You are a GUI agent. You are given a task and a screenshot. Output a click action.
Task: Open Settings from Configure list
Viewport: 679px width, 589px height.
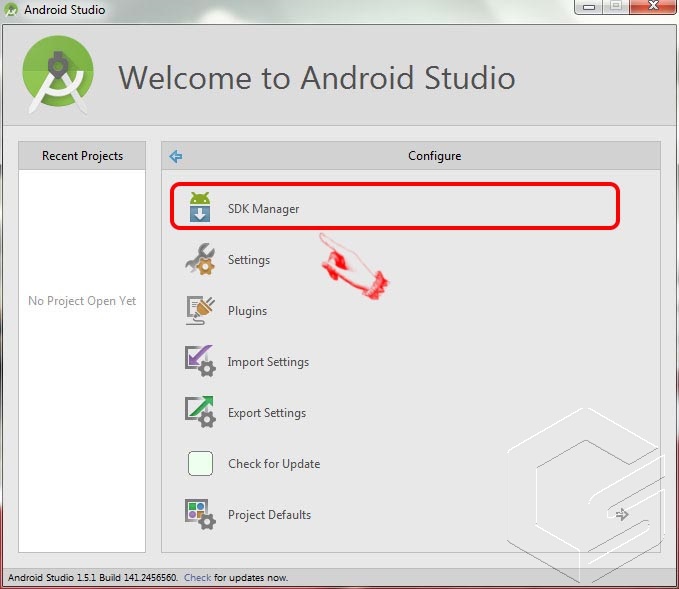click(x=249, y=260)
